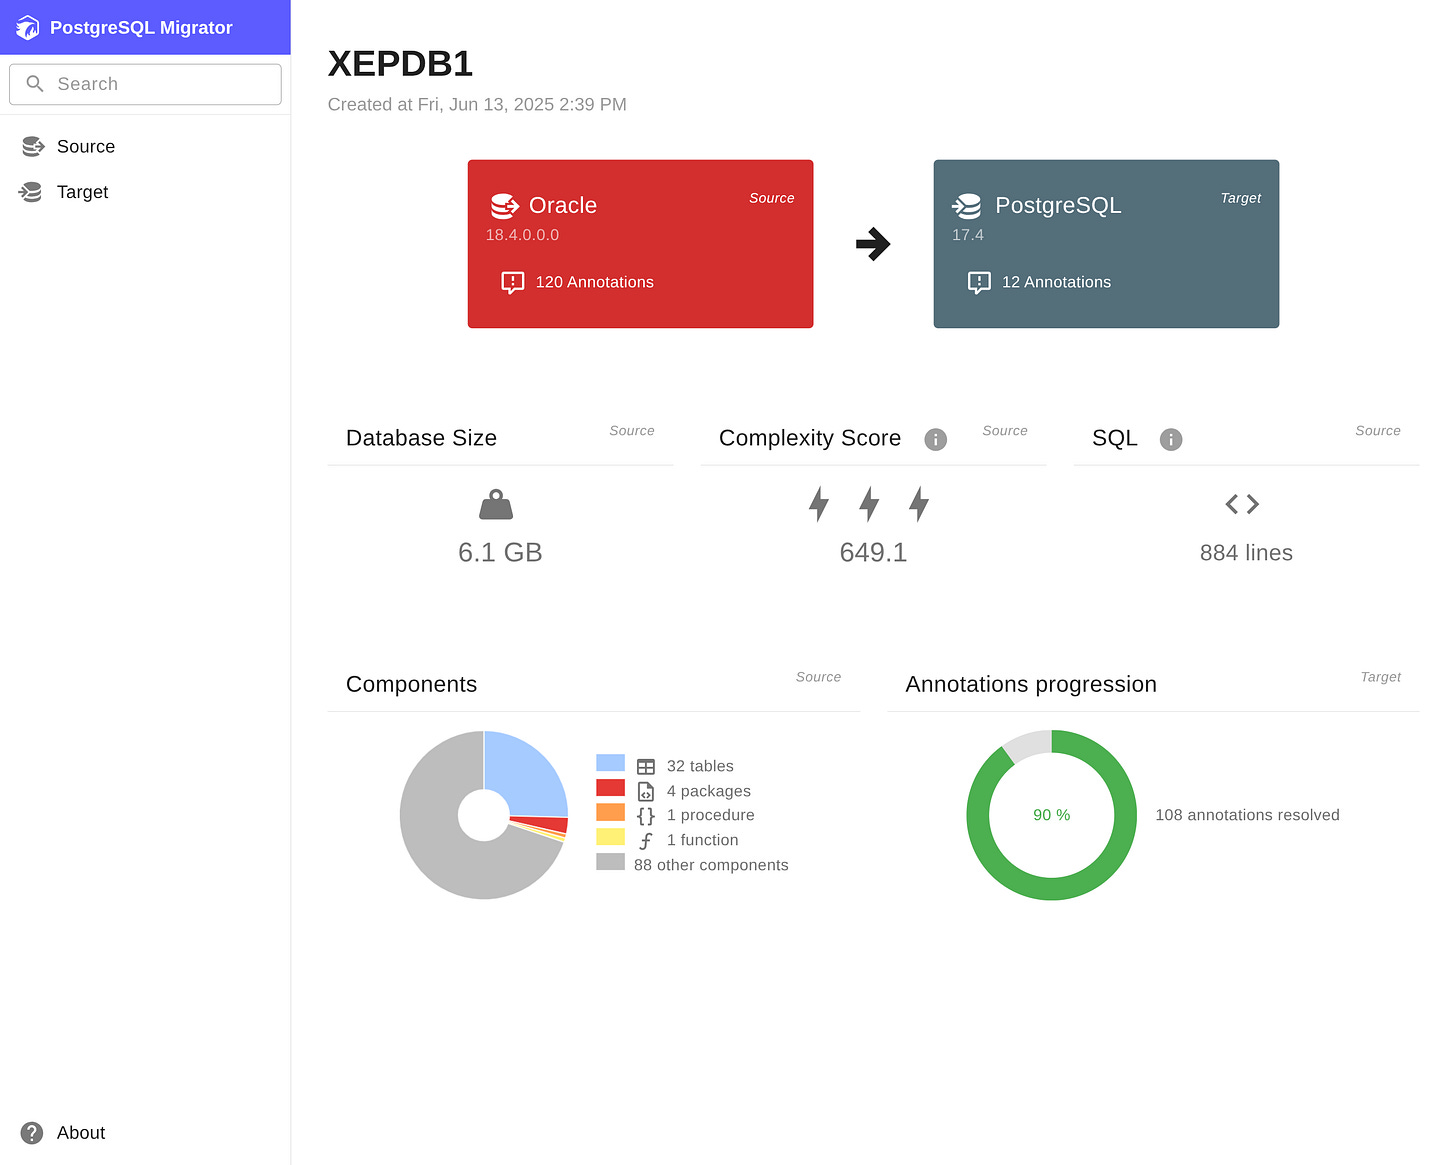Image resolution: width=1456 pixels, height=1165 pixels.
Task: Click the SQL info icon
Action: [x=1171, y=440]
